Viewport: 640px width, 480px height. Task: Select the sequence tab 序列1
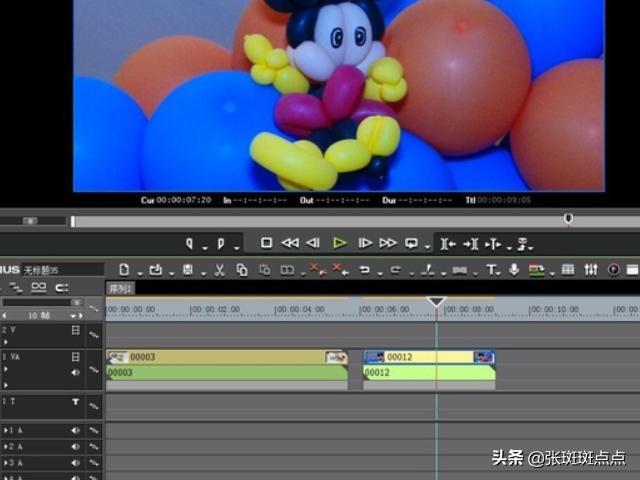pos(120,289)
